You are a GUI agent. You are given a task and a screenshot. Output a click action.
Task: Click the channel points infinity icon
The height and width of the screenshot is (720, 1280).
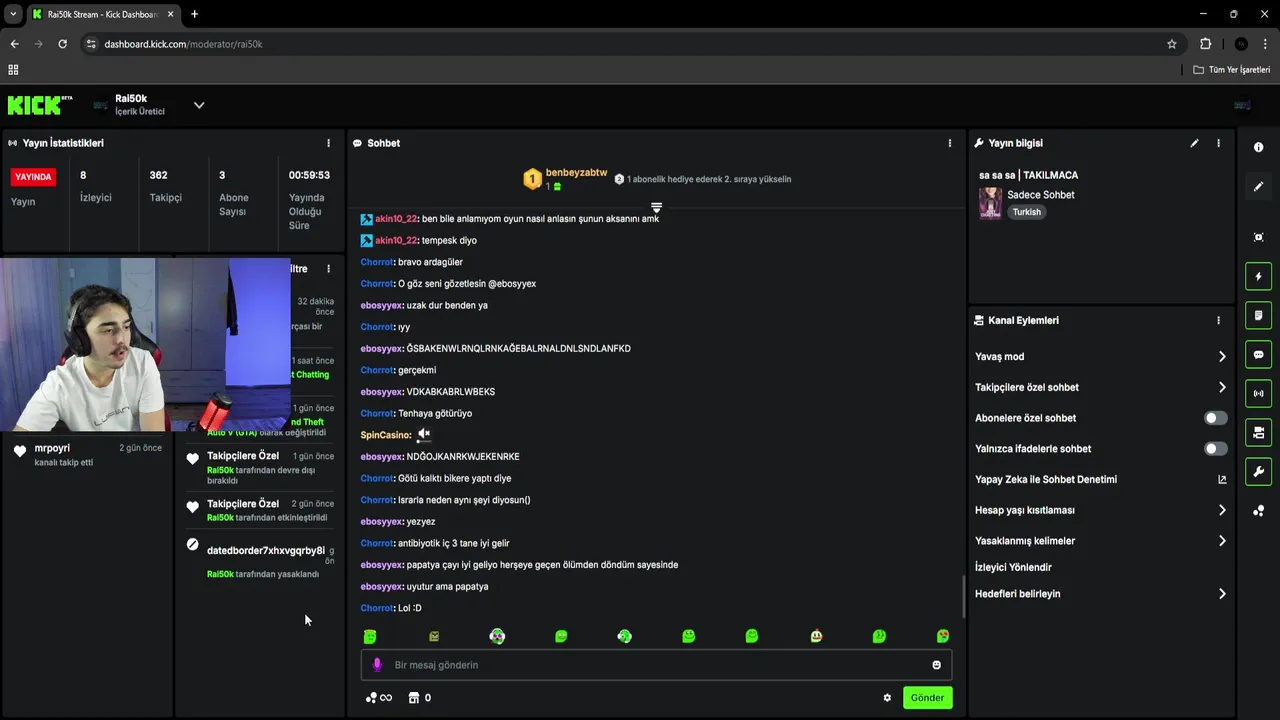coord(379,698)
